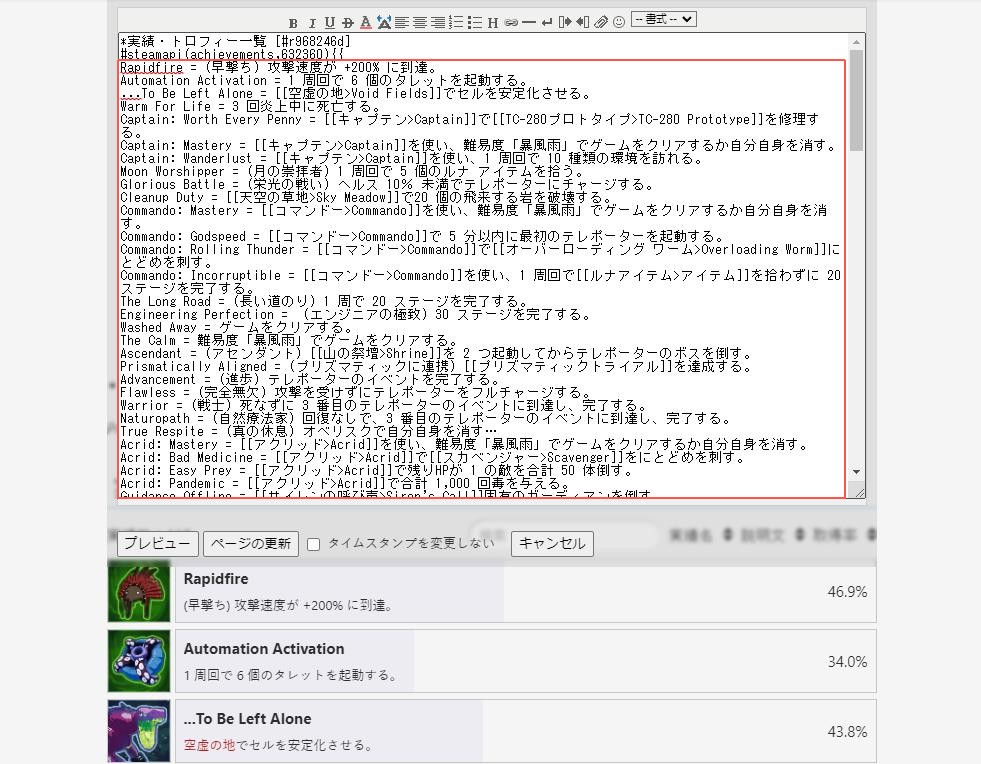The height and width of the screenshot is (764, 981).
Task: Insert a hyperlink
Action: coord(511,22)
